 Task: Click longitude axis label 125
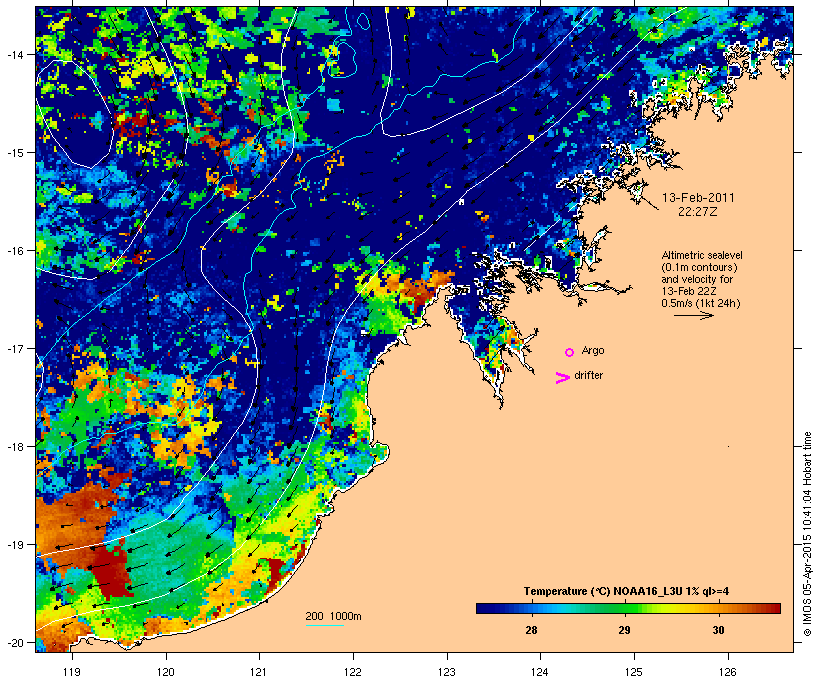click(634, 672)
